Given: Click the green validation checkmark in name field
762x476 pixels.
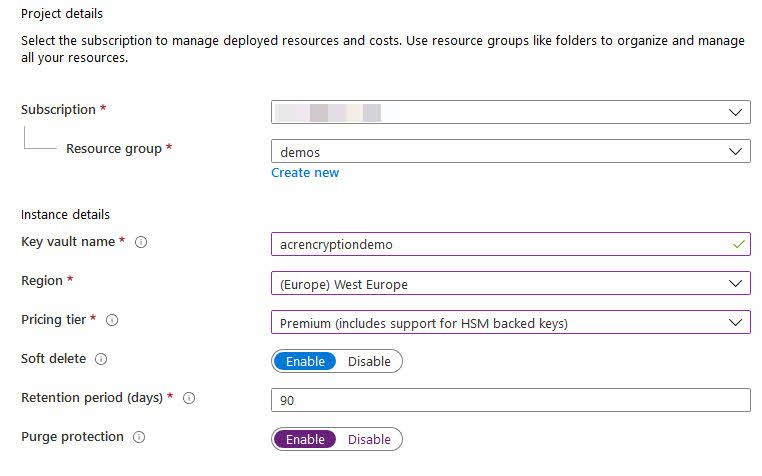Looking at the screenshot, I should pyautogui.click(x=739, y=244).
